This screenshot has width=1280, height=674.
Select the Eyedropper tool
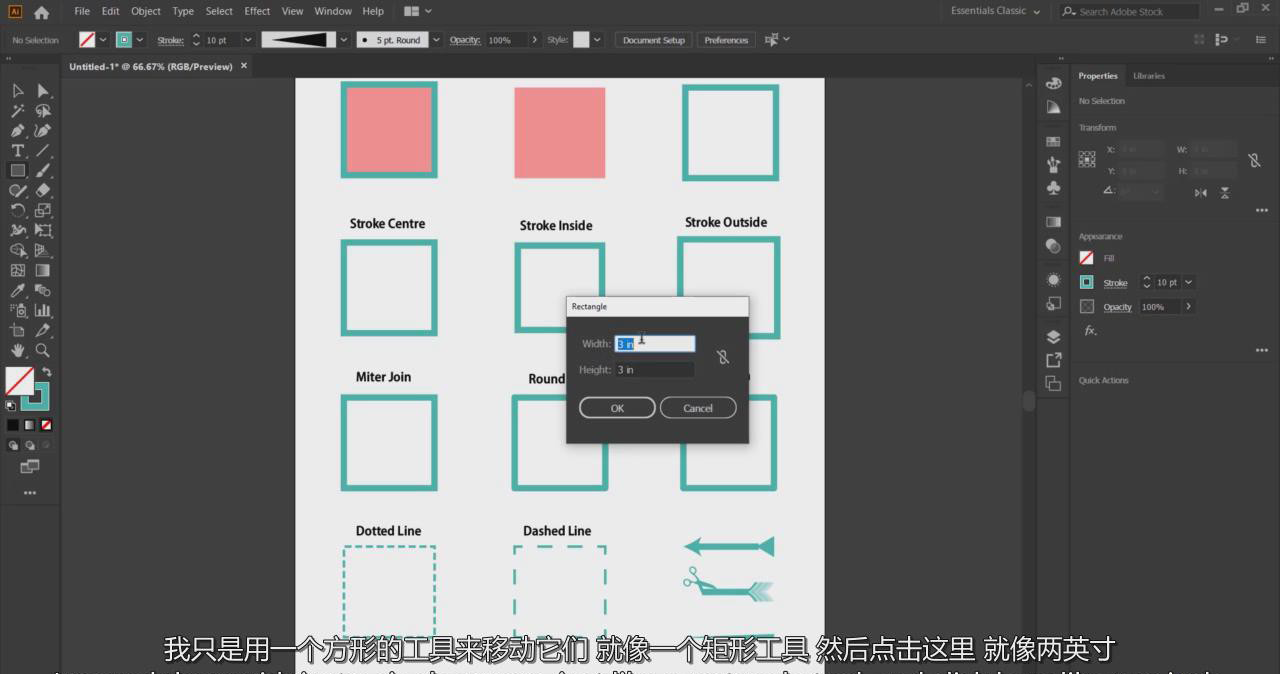pyautogui.click(x=17, y=291)
